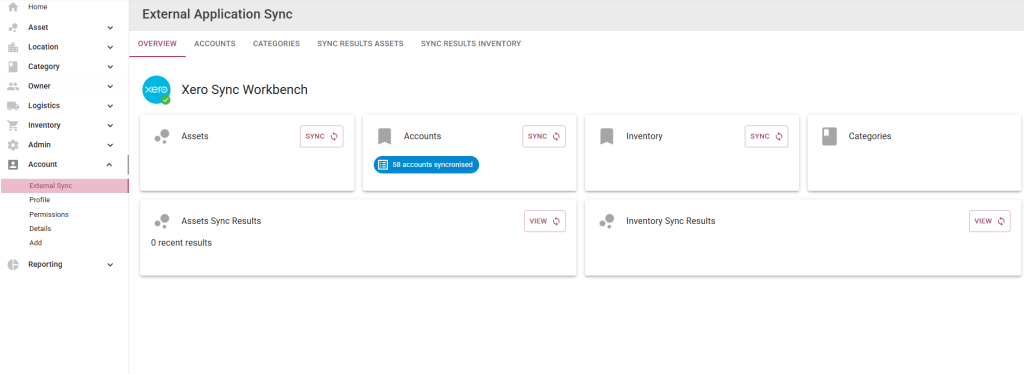The width and height of the screenshot is (1024, 374).
Task: Expand the Logistics menu chevron
Action: tap(110, 106)
